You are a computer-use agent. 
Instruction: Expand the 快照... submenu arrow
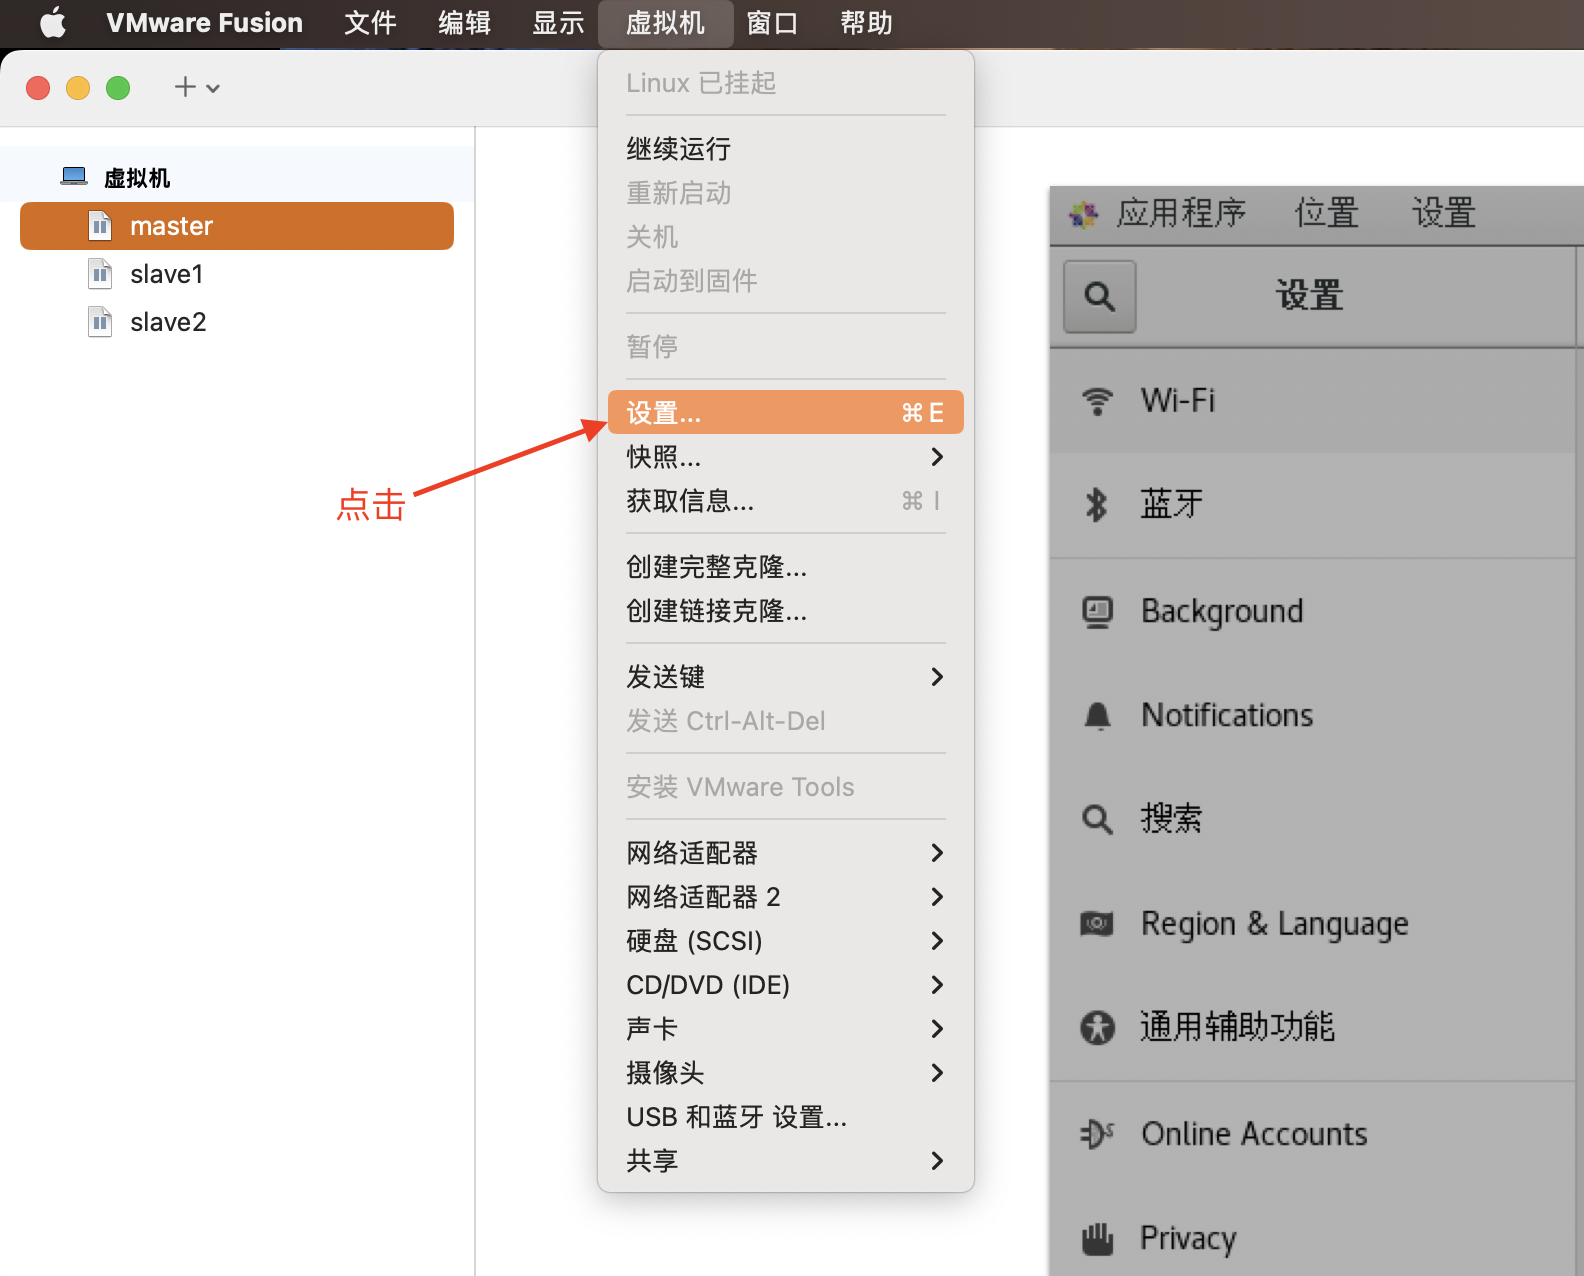937,457
